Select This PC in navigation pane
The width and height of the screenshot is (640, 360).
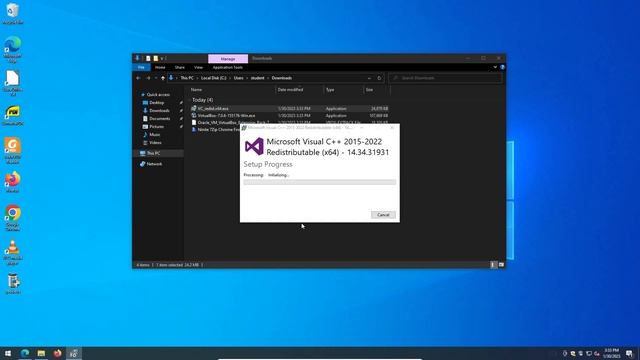coord(153,153)
